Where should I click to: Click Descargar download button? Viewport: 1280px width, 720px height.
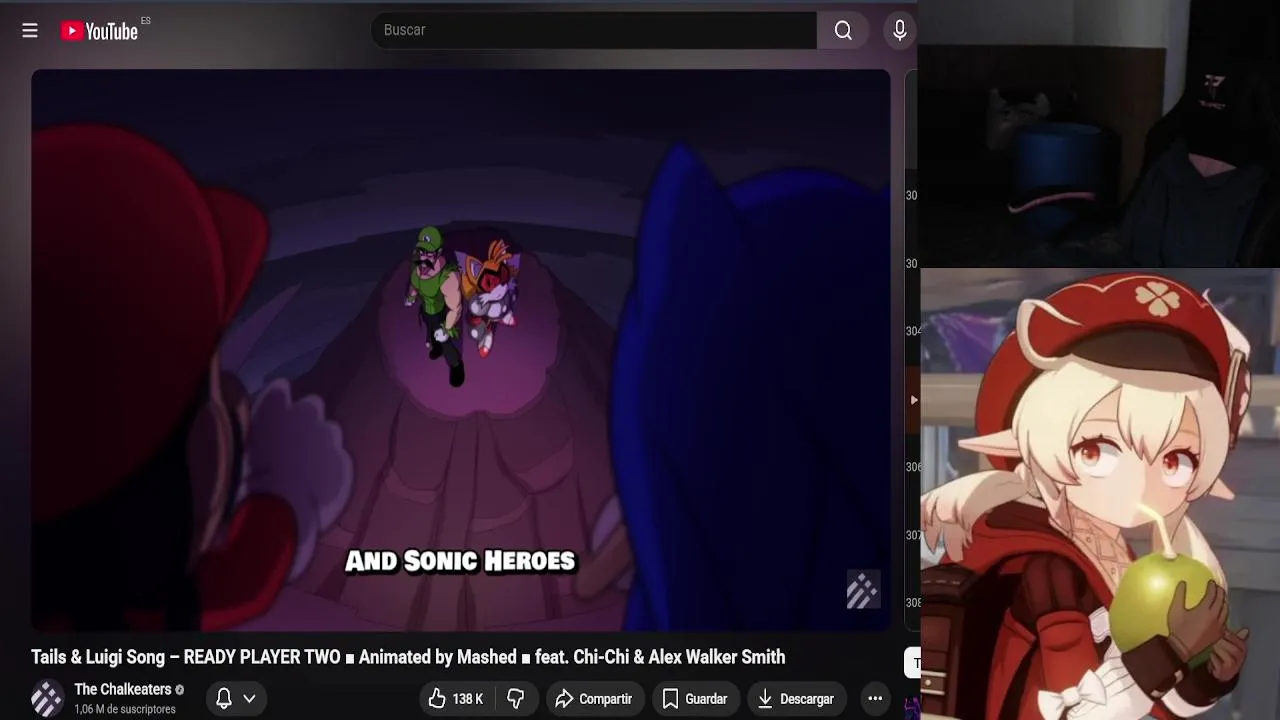pos(796,698)
